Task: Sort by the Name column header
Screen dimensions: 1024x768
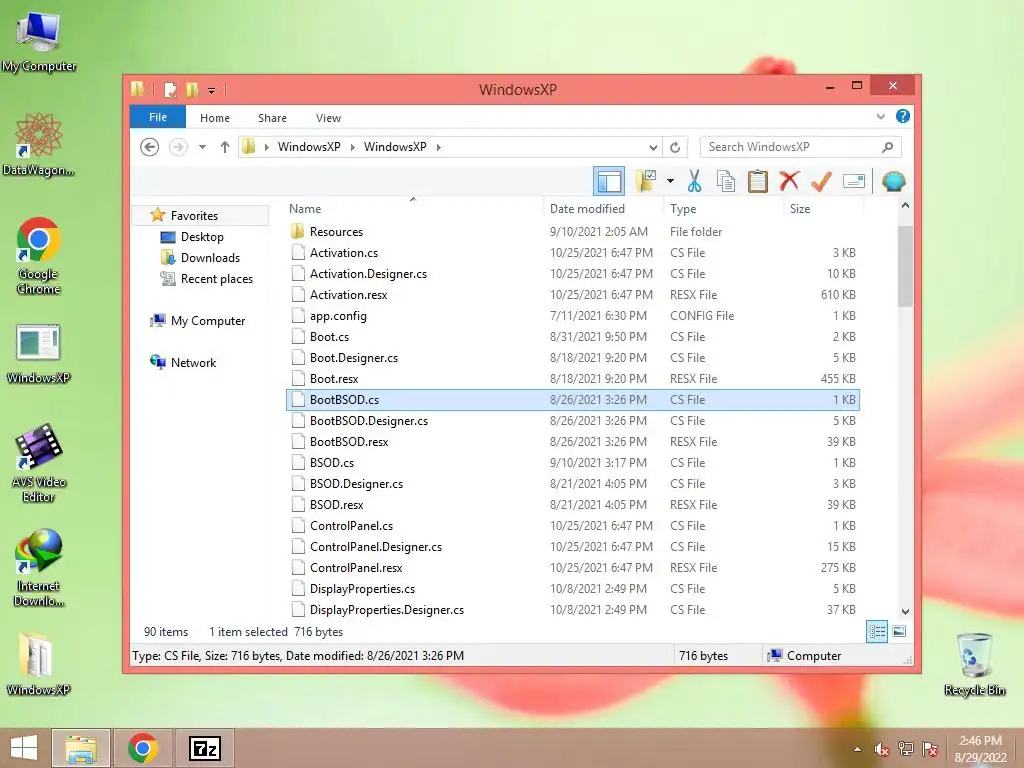Action: point(414,209)
